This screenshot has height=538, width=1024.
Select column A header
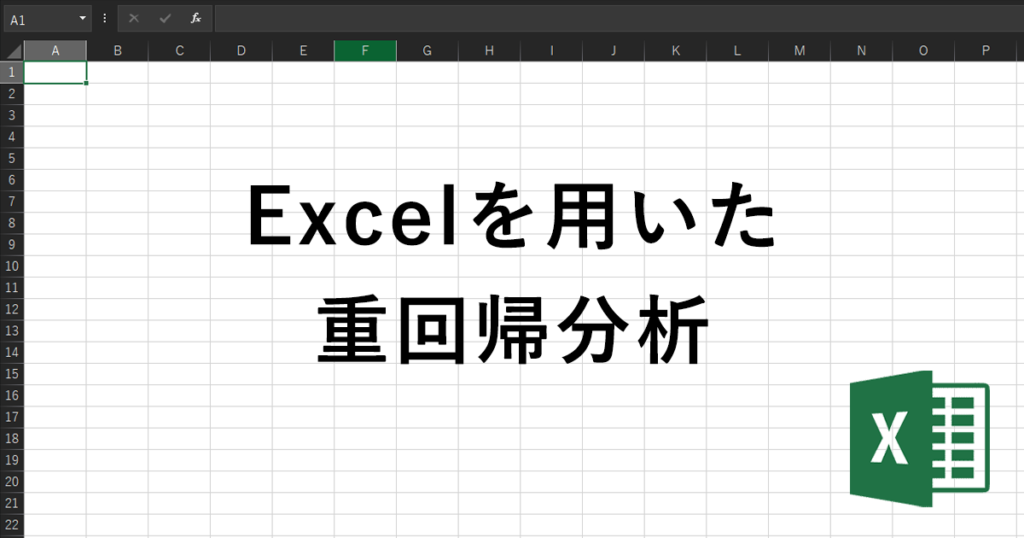55,51
